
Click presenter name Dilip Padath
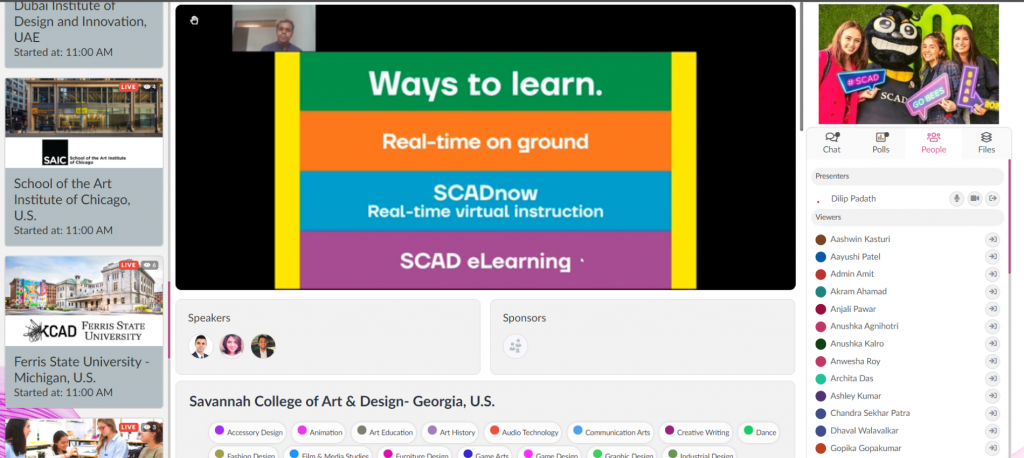point(853,198)
